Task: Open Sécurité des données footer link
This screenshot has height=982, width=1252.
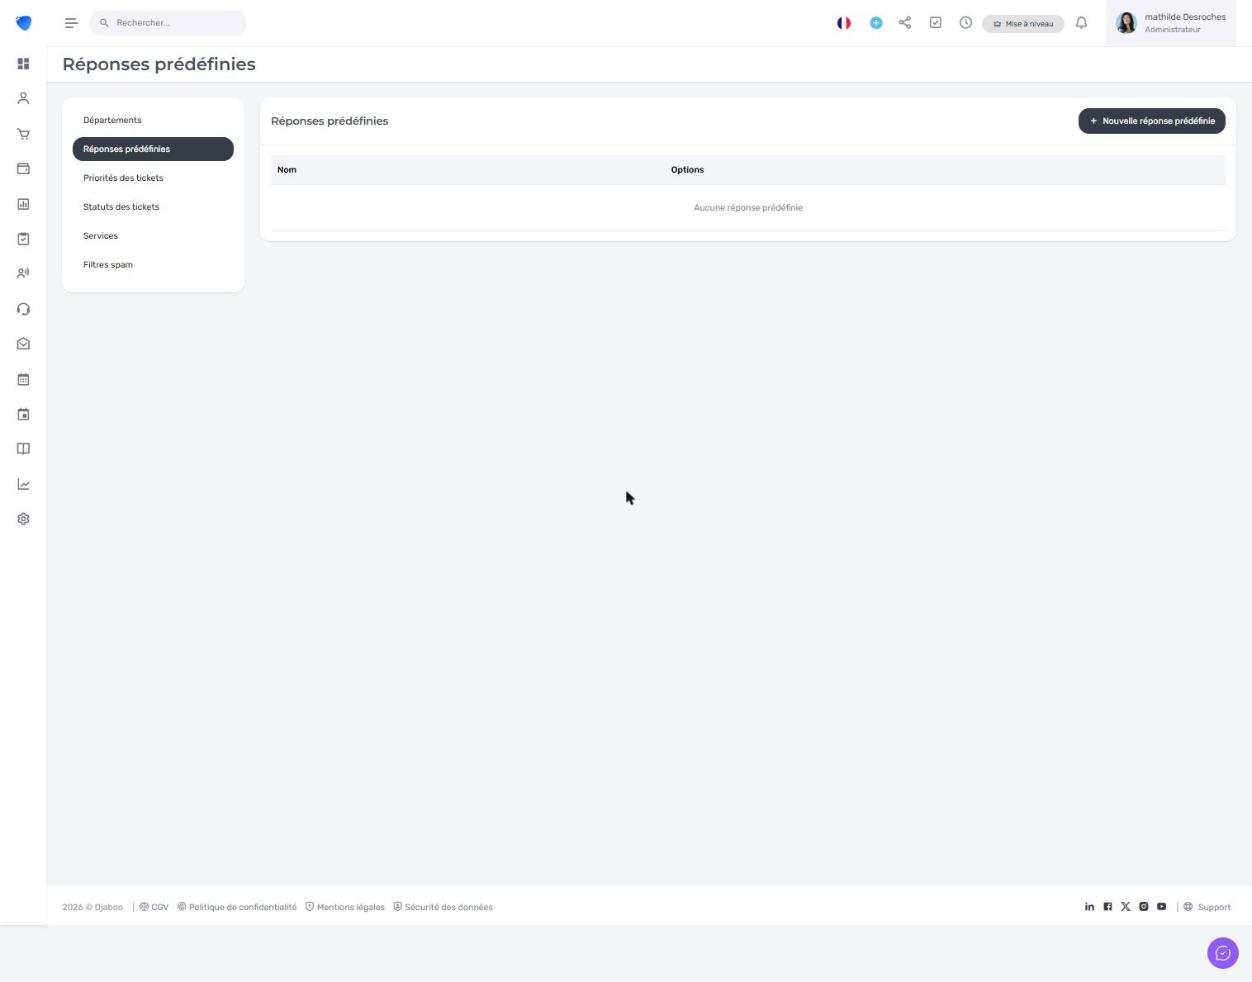Action: point(443,907)
